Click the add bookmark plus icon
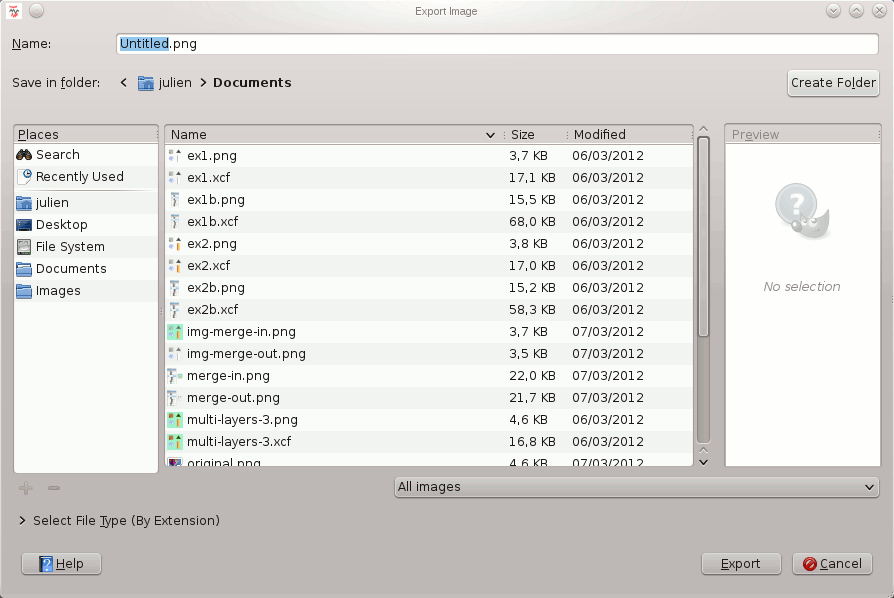894x598 pixels. click(25, 488)
